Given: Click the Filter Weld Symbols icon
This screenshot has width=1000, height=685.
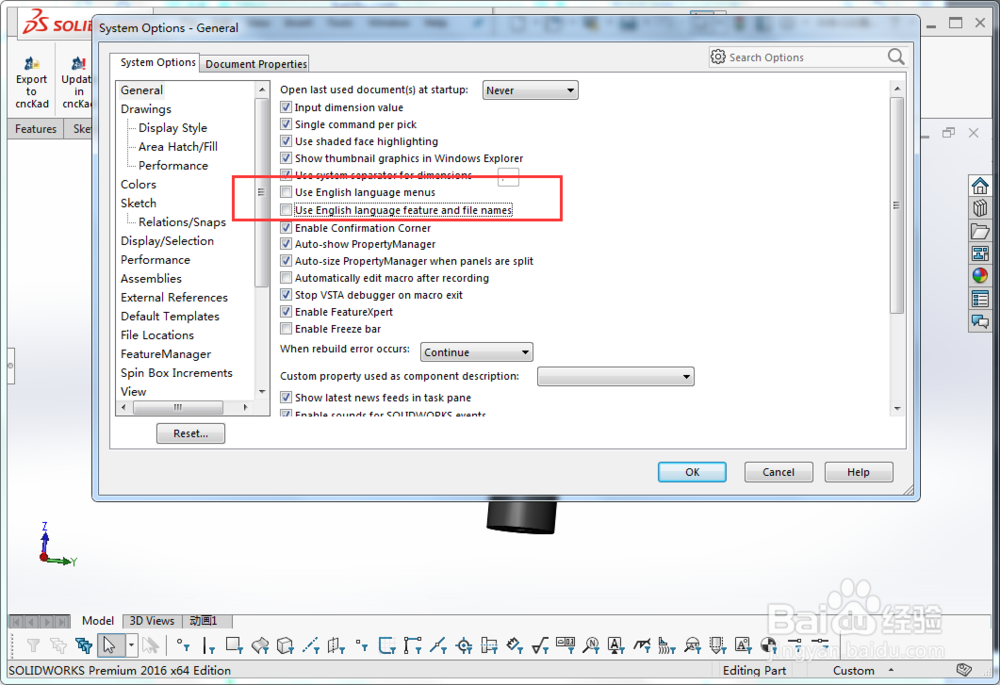Looking at the screenshot, I should point(642,646).
